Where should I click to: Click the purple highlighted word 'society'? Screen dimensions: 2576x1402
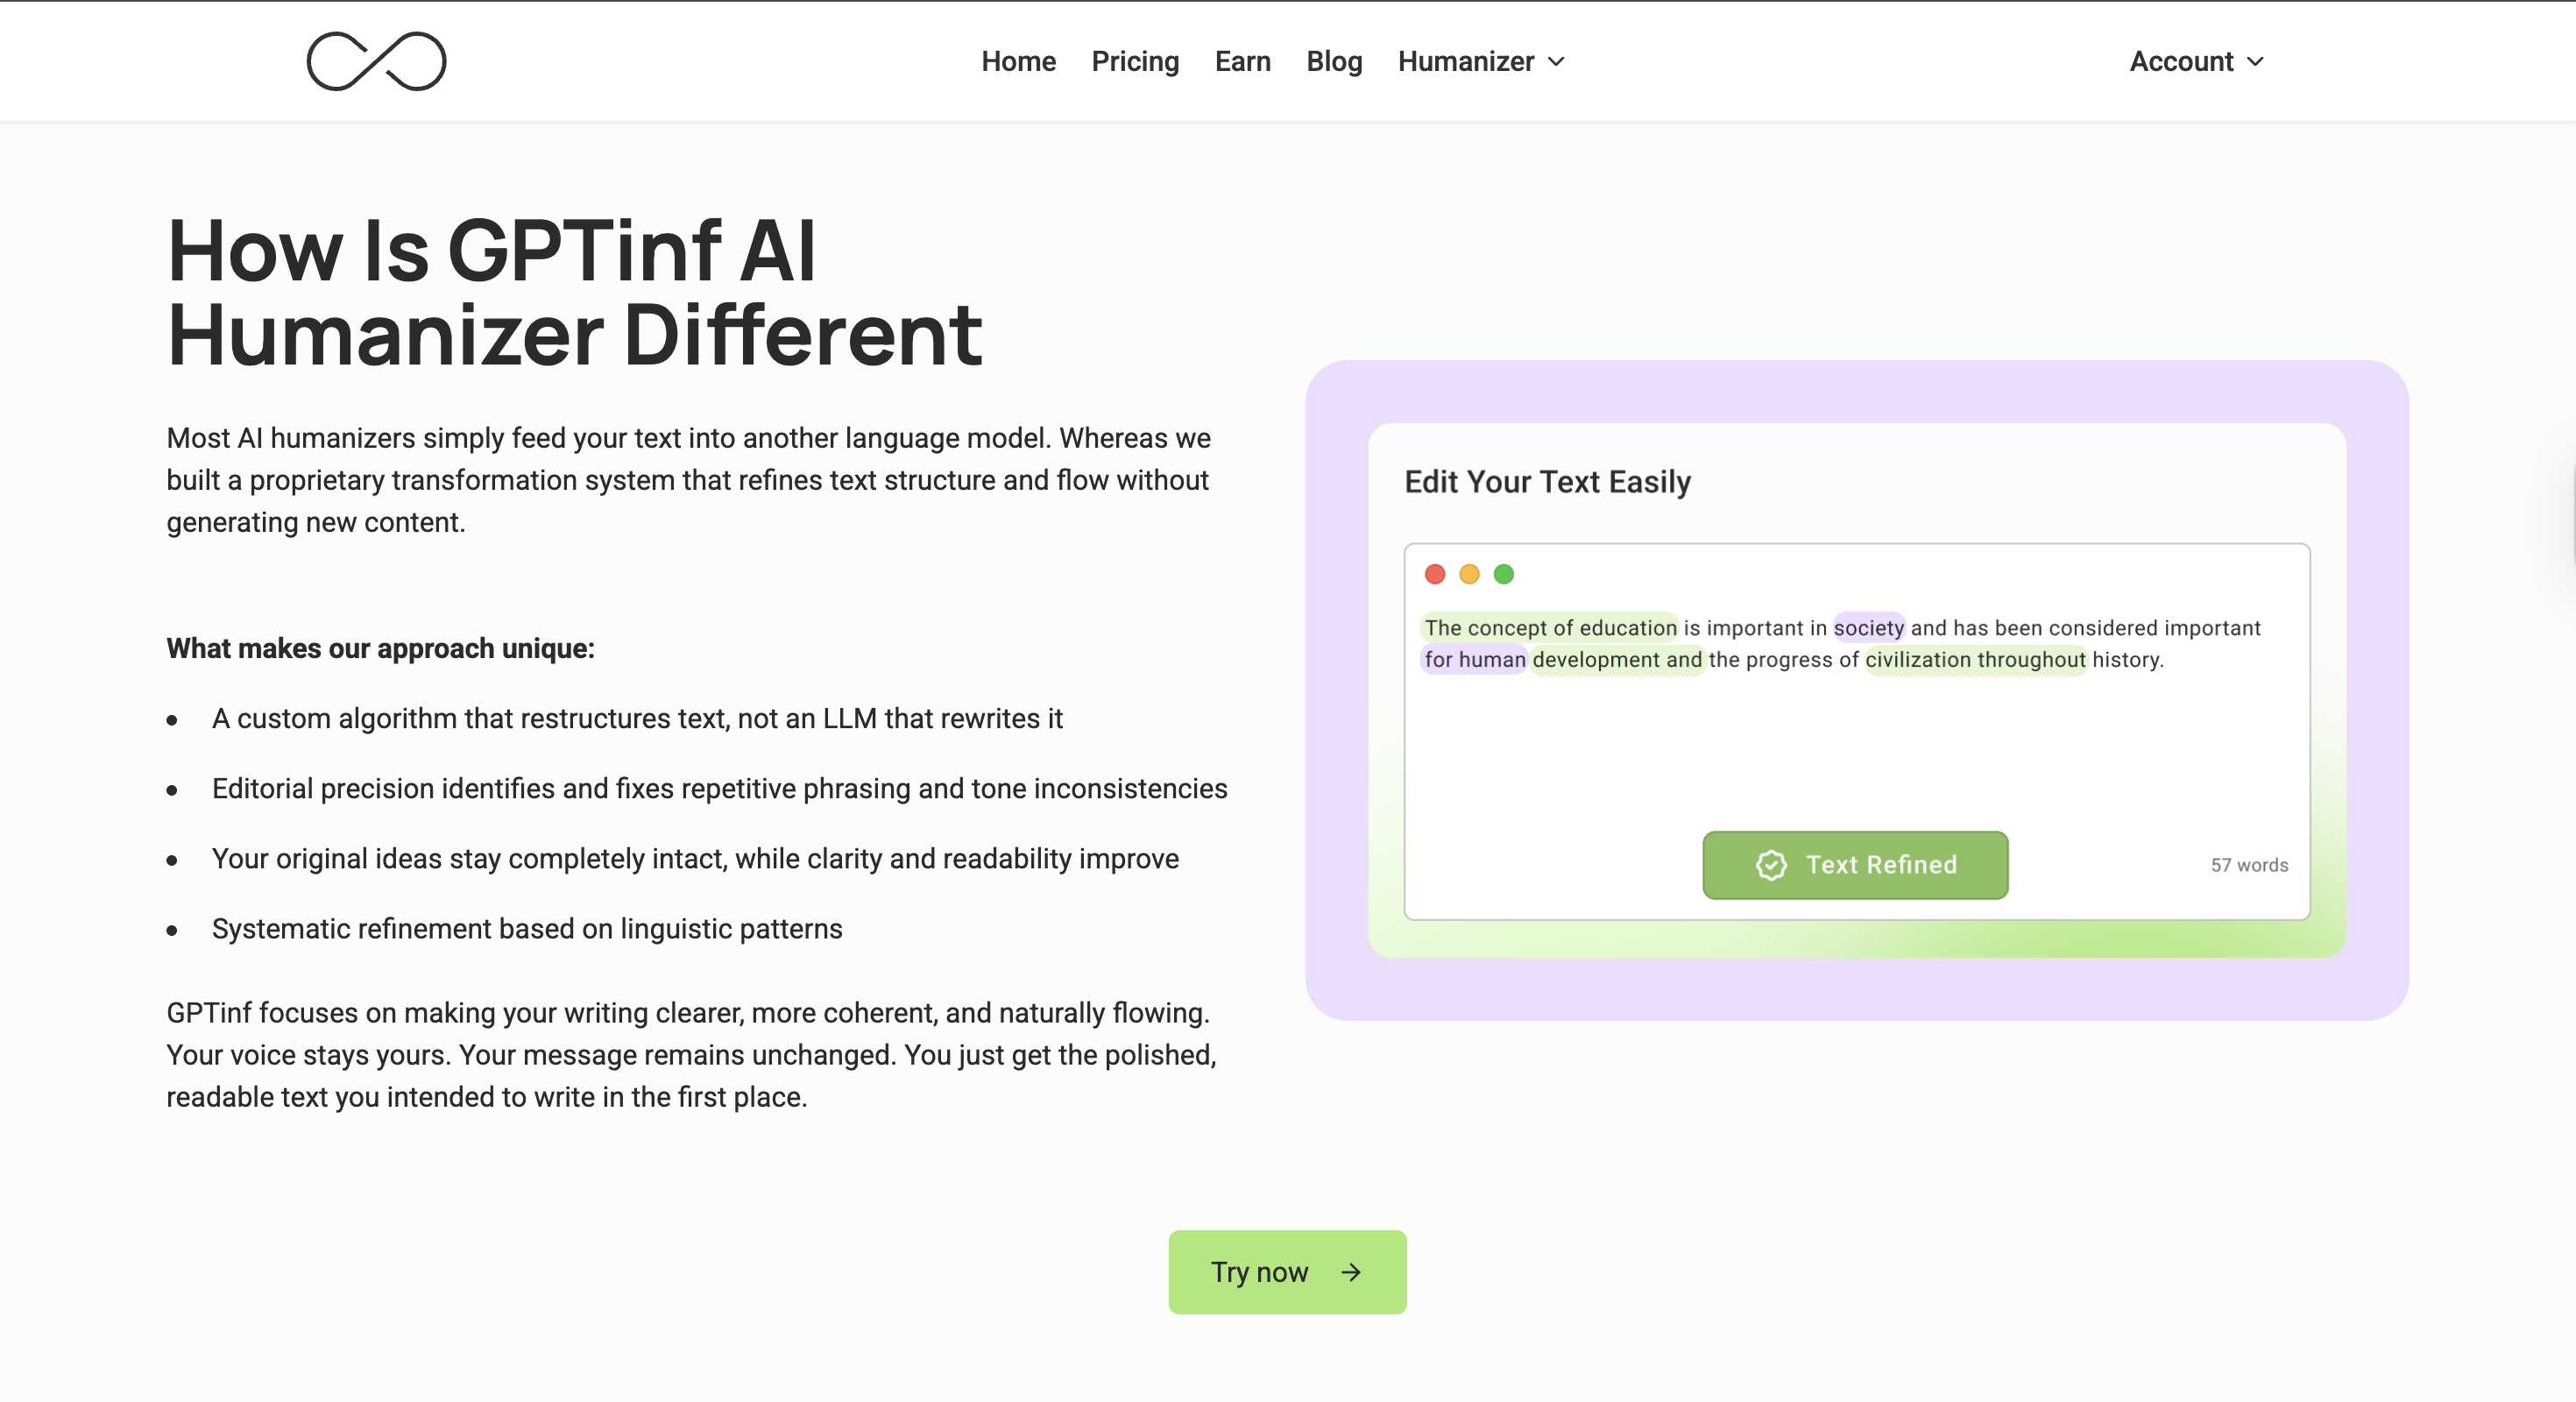(x=1868, y=628)
